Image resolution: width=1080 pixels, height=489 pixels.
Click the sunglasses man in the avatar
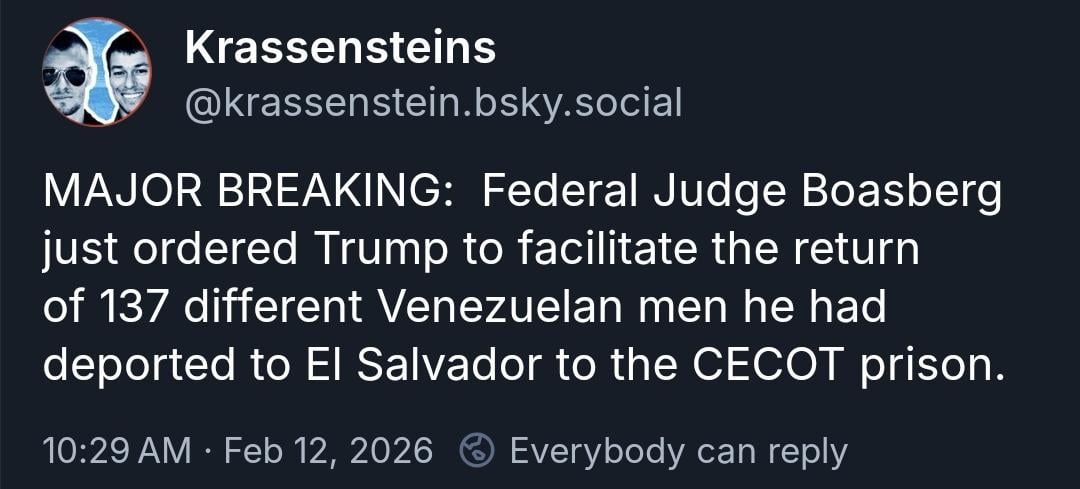pyautogui.click(x=69, y=75)
